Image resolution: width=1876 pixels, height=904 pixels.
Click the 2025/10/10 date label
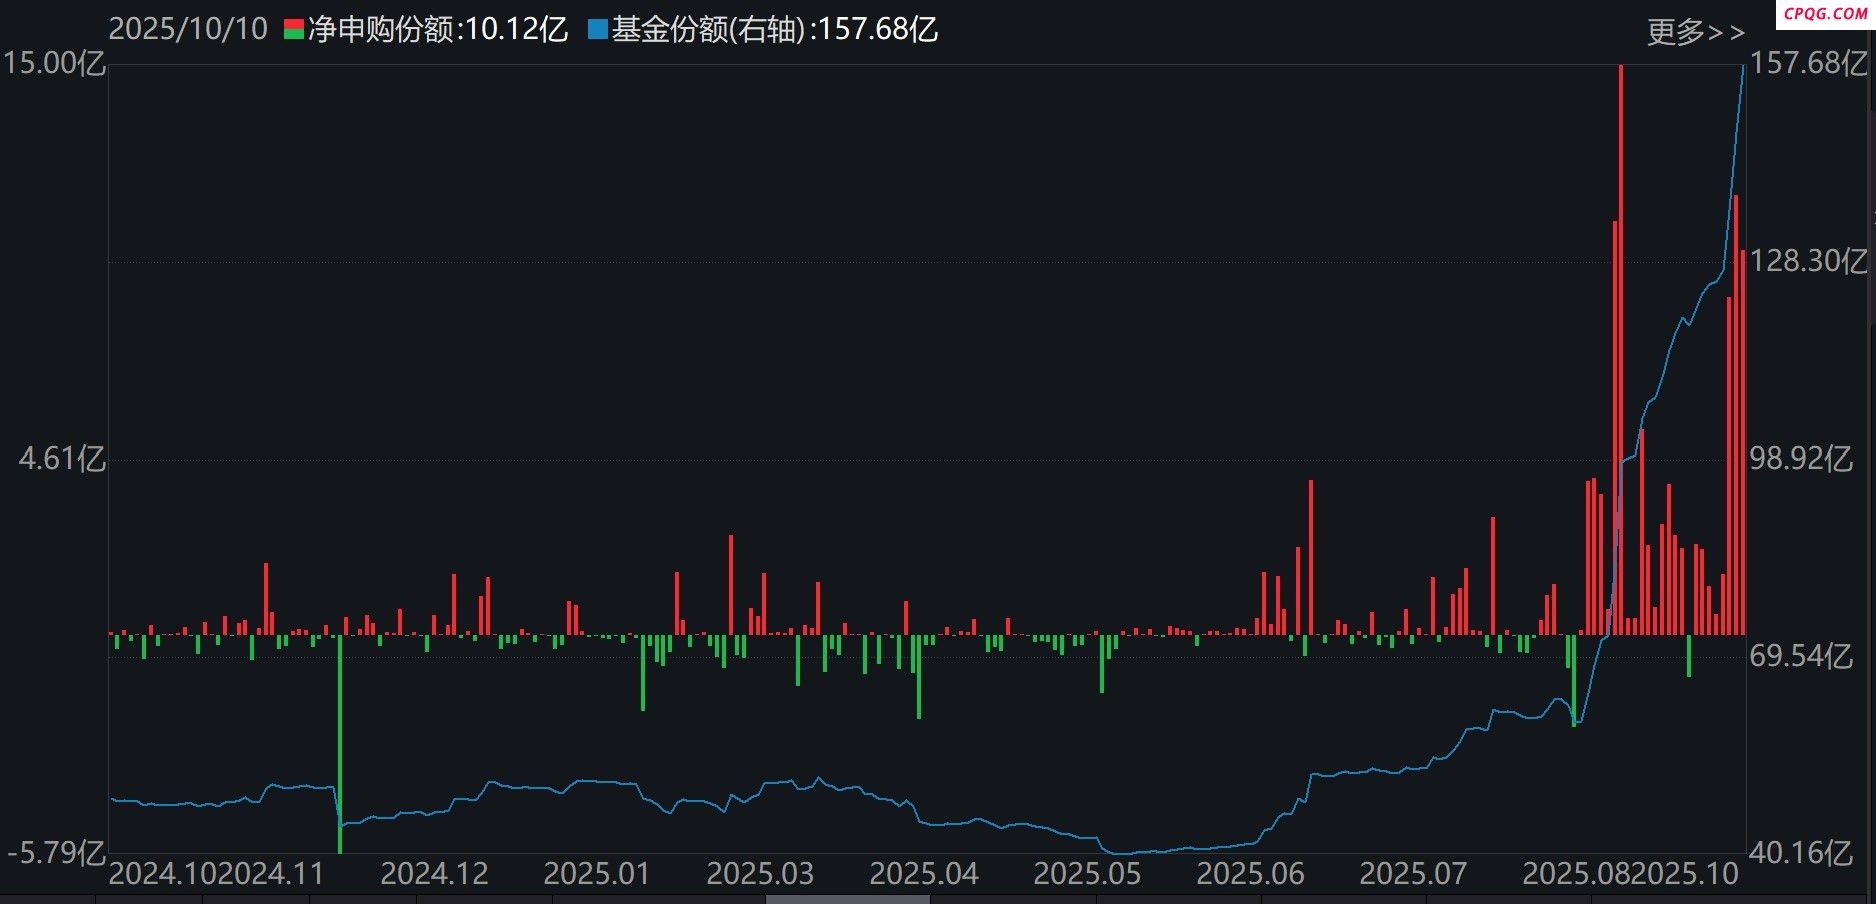188,29
